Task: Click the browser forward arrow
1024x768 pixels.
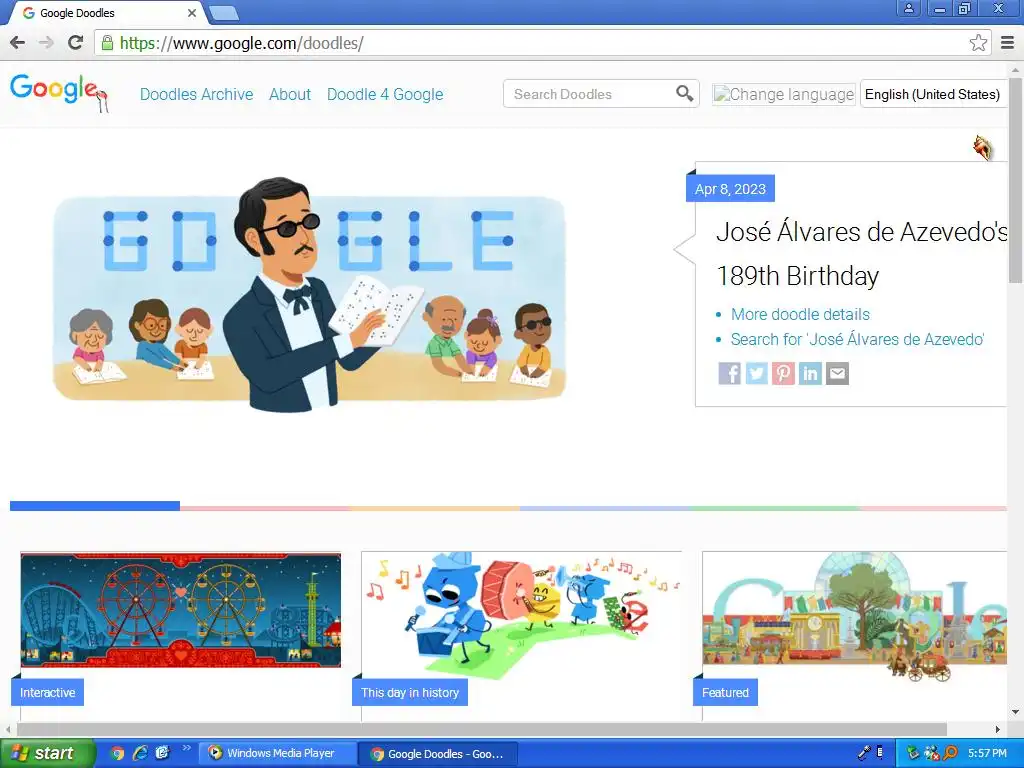Action: [46, 43]
